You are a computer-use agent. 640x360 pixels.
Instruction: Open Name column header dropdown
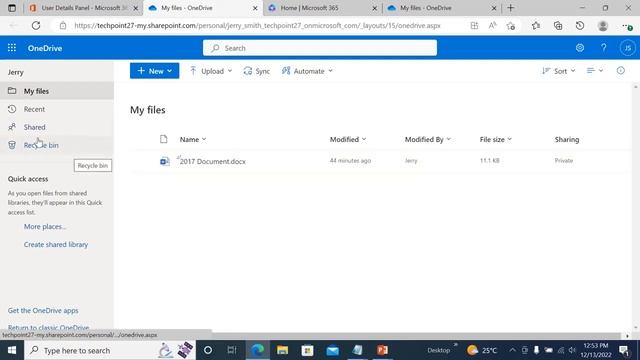193,139
